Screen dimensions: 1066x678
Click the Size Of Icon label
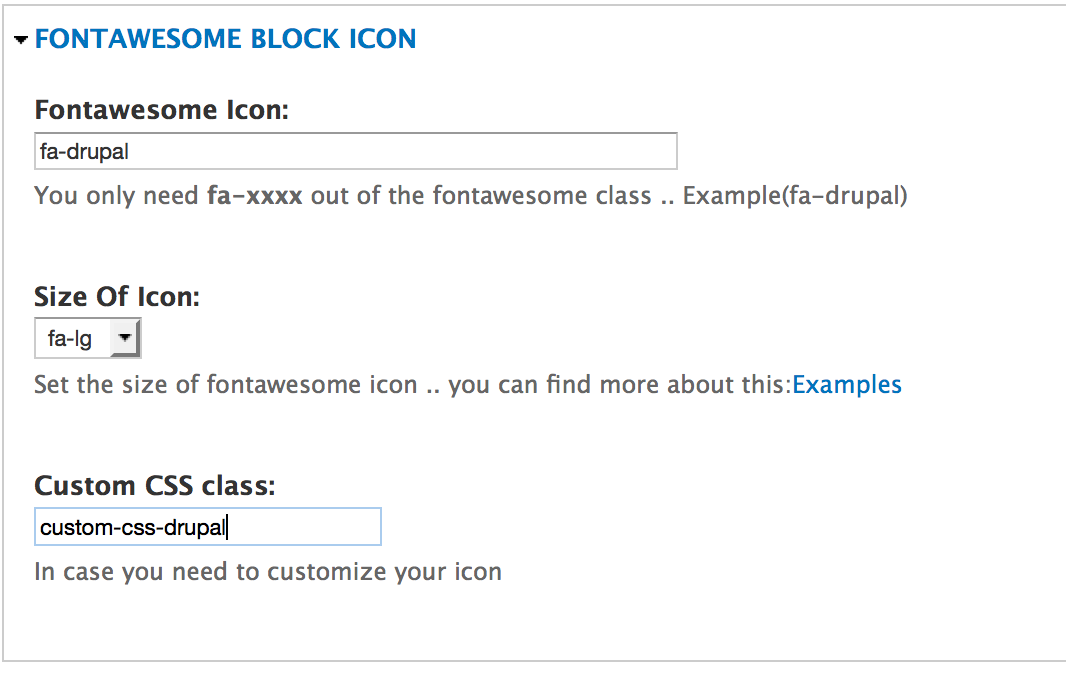coord(117,297)
